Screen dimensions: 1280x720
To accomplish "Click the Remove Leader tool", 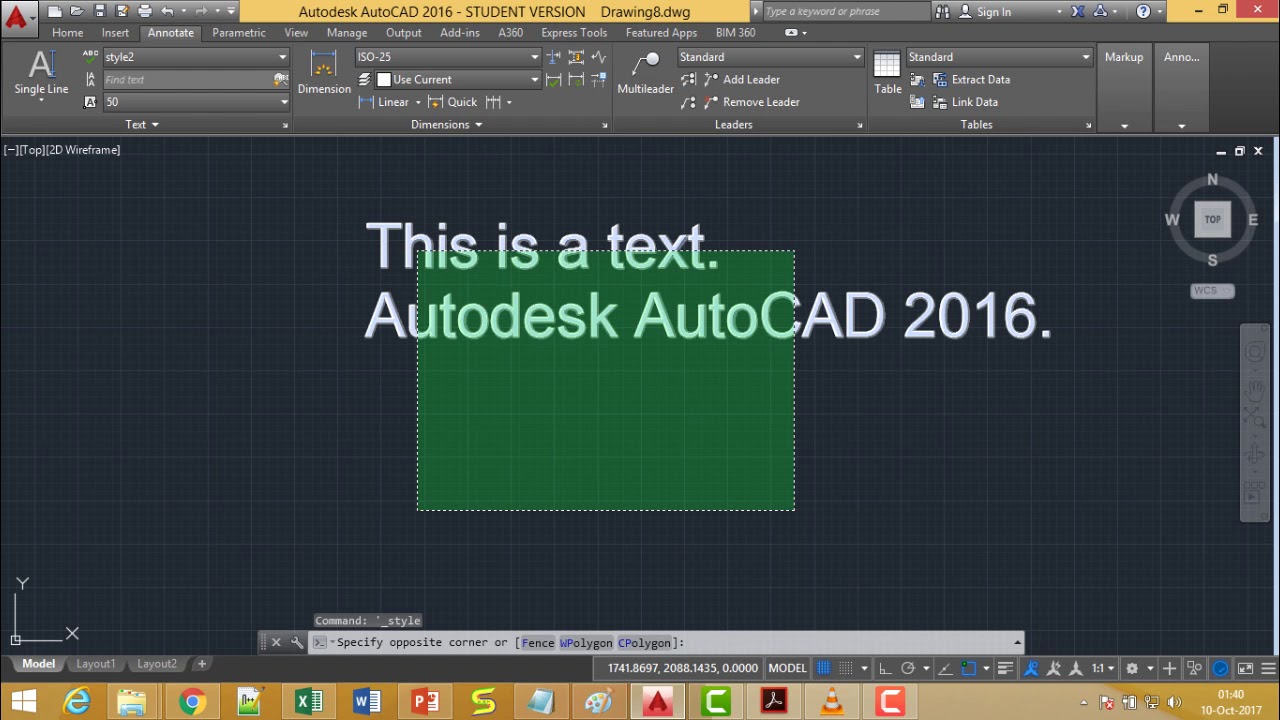I will pos(750,102).
